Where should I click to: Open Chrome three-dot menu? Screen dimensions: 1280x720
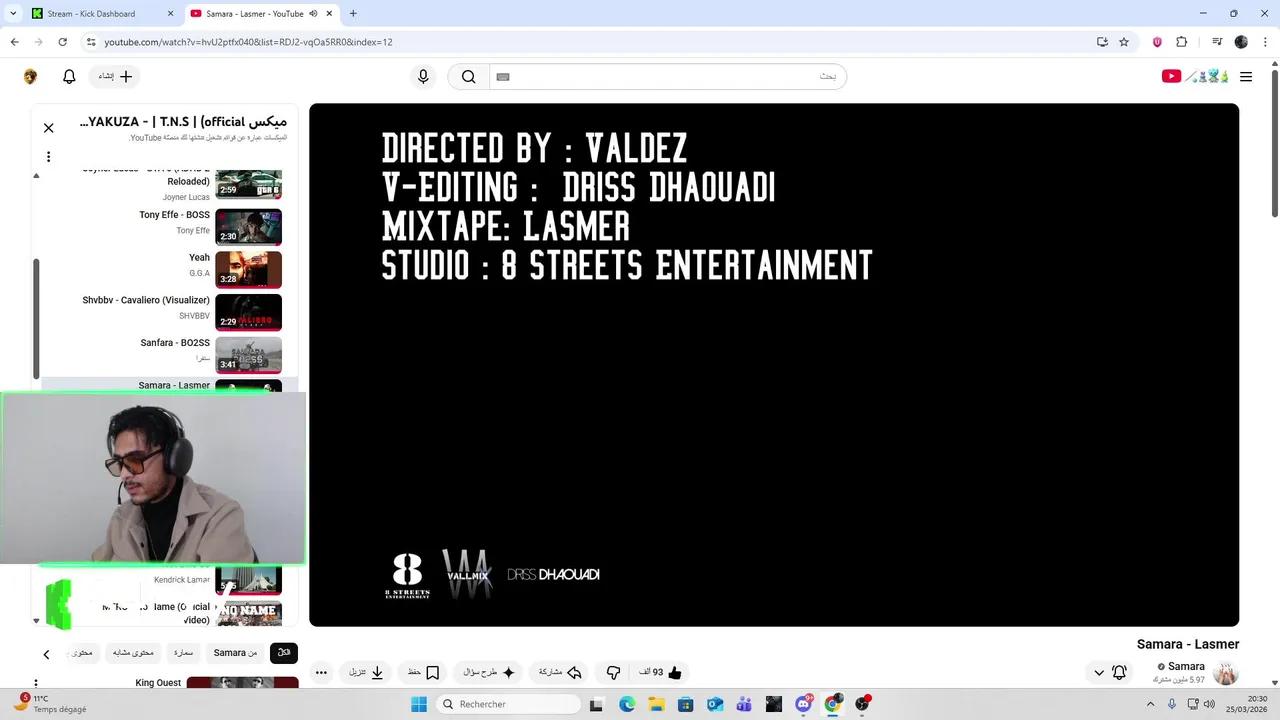click(1265, 42)
